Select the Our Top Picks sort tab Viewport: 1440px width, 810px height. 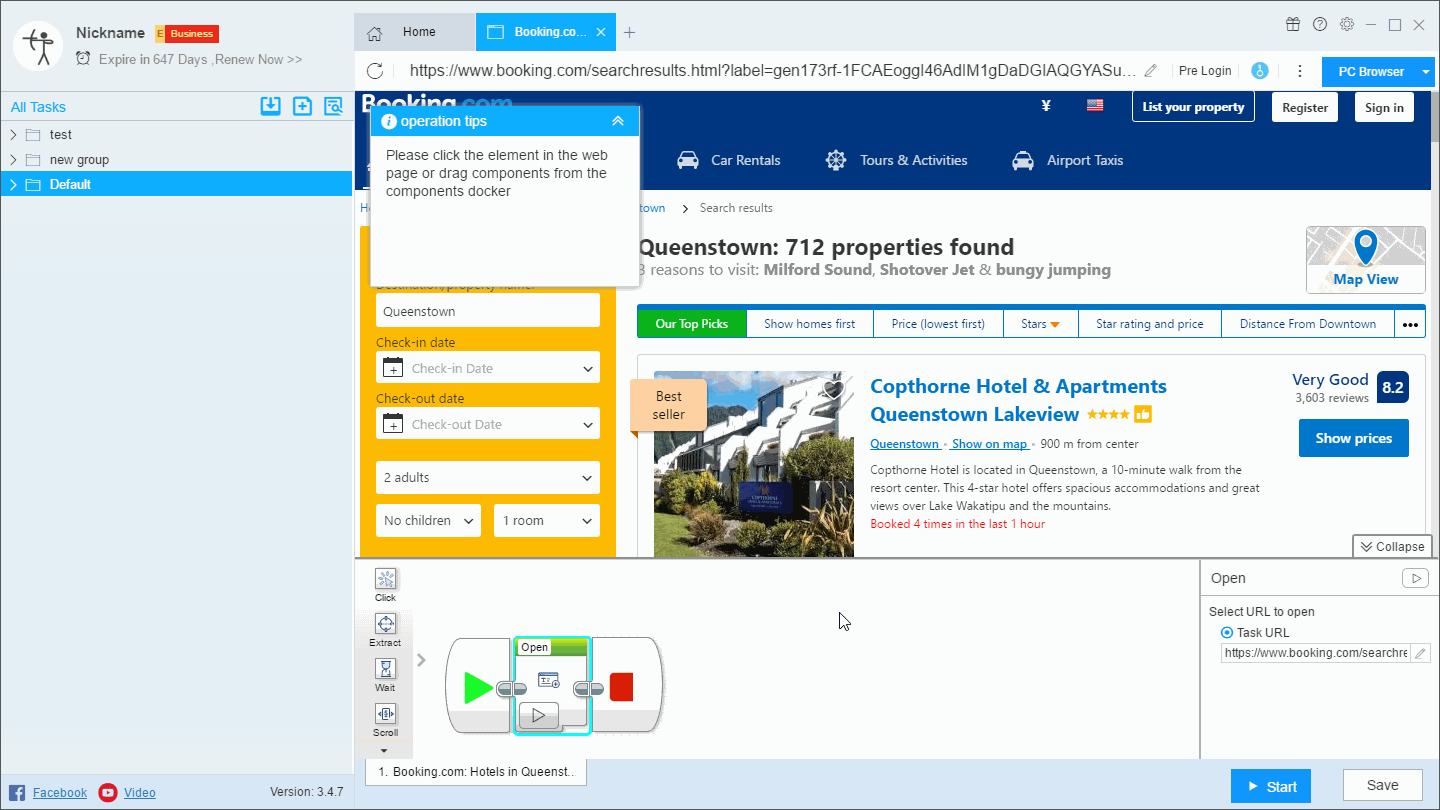(x=692, y=324)
